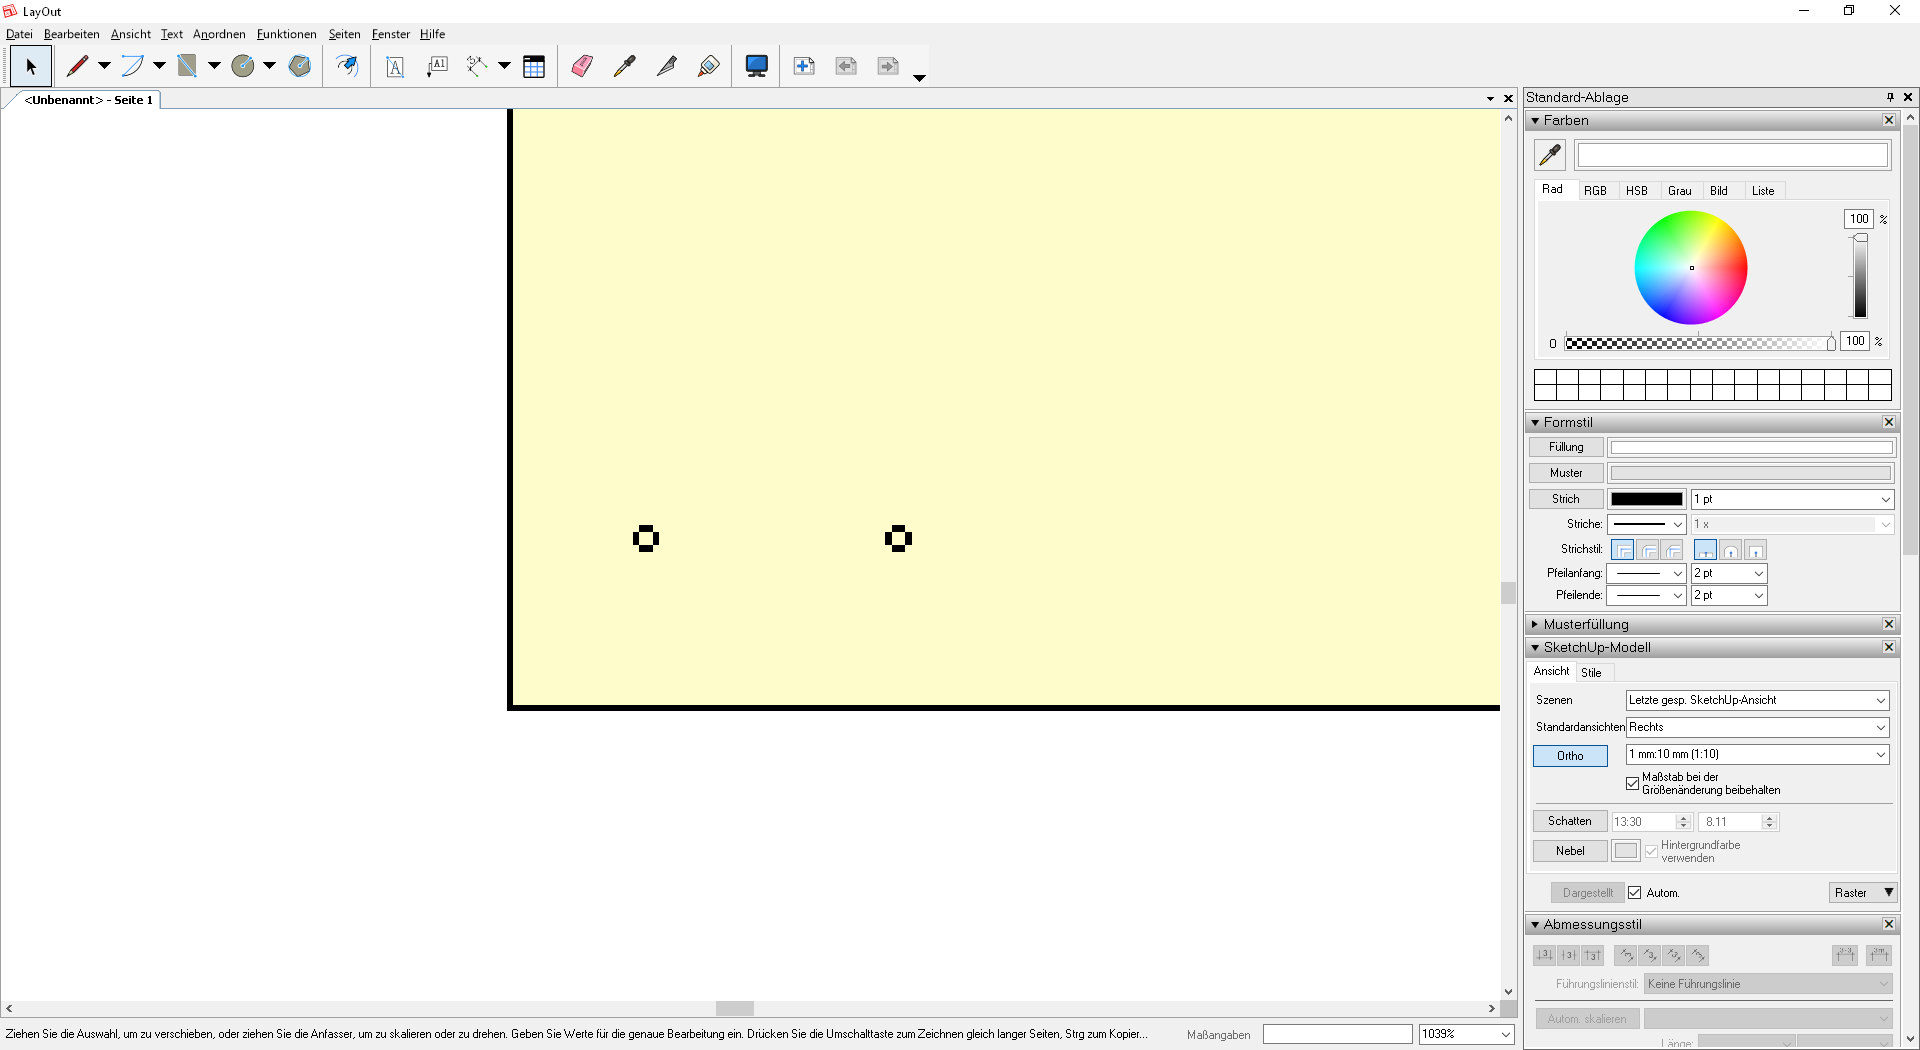Viewport: 1920px width, 1050px height.
Task: Activate the Polygon tool
Action: [299, 67]
